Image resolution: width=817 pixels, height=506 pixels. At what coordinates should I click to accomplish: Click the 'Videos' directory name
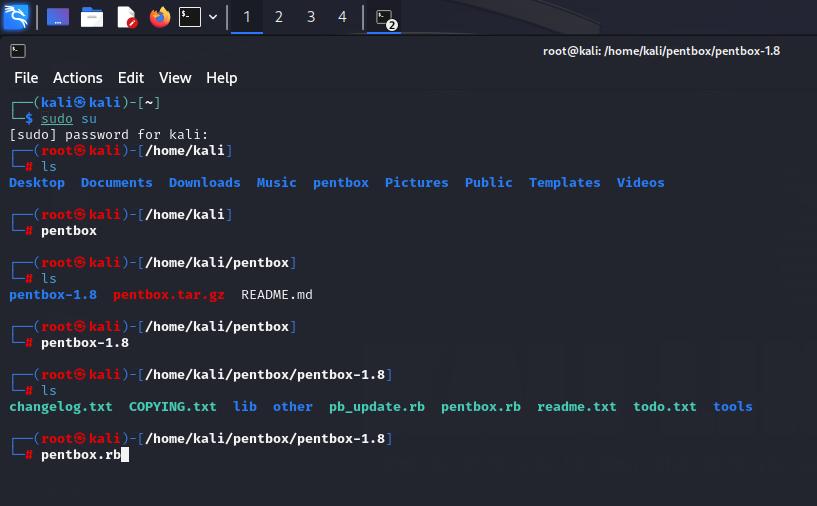[641, 182]
